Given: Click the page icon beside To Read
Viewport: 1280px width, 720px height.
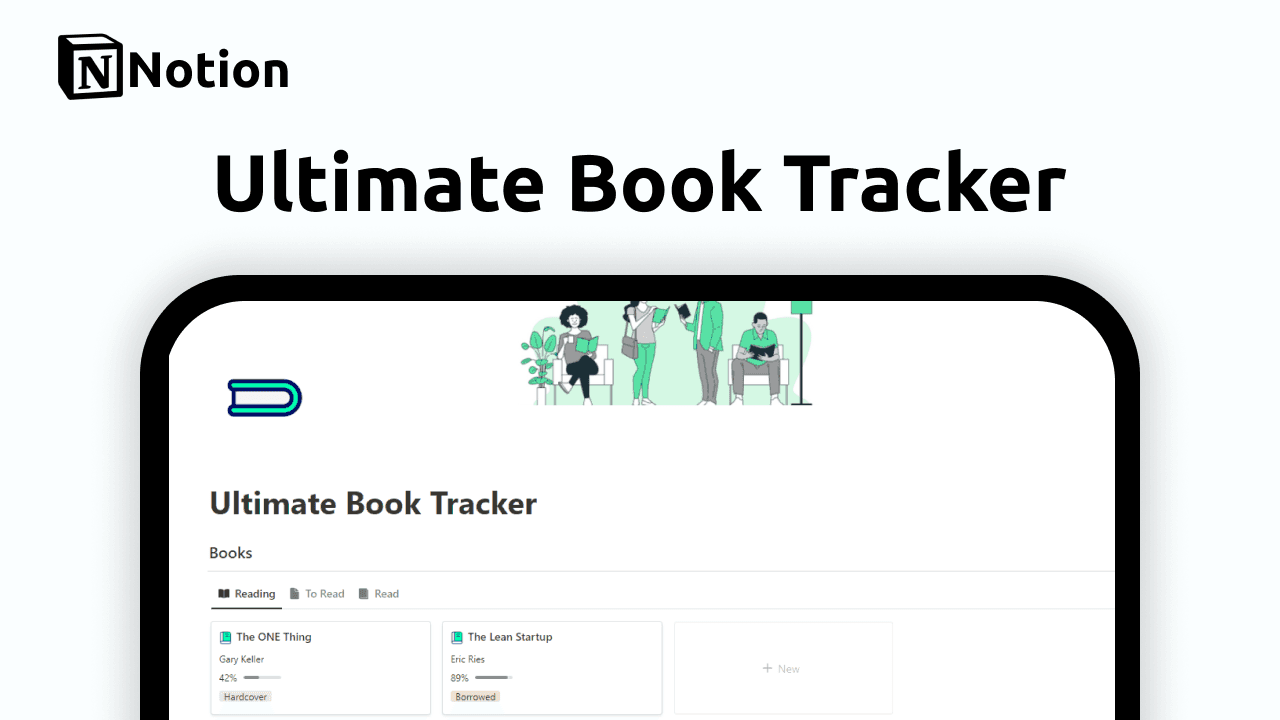Looking at the screenshot, I should coord(295,594).
